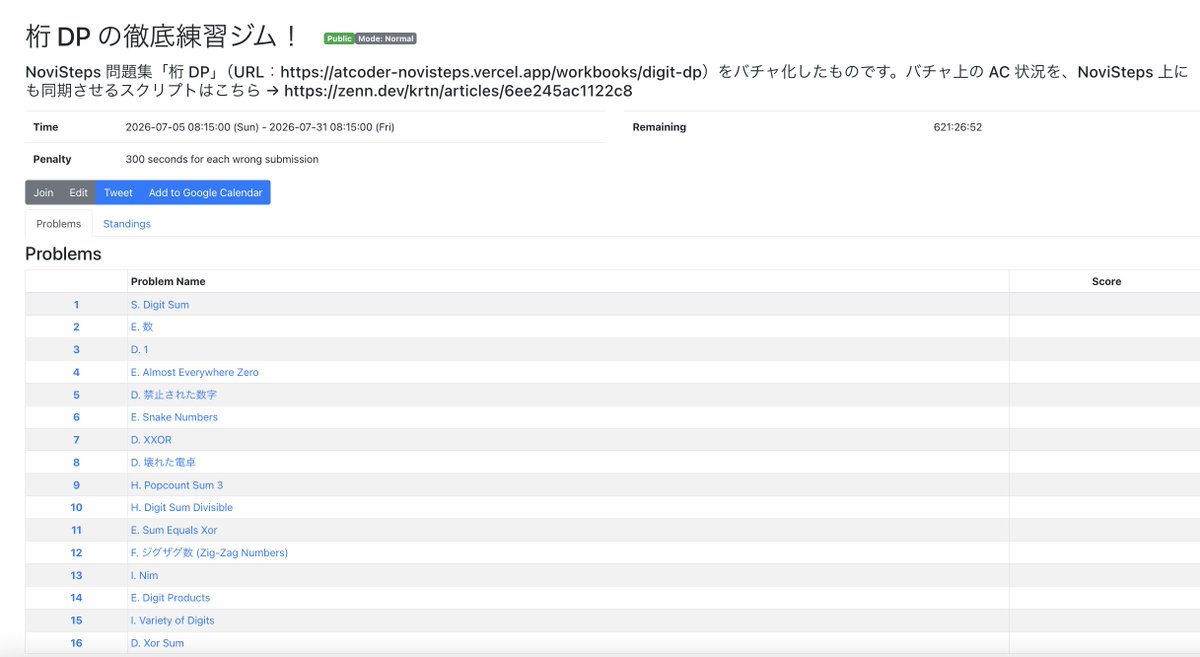This screenshot has height=657, width=1200.
Task: Open problem D. 壊れた電卓
Action: pyautogui.click(x=163, y=462)
